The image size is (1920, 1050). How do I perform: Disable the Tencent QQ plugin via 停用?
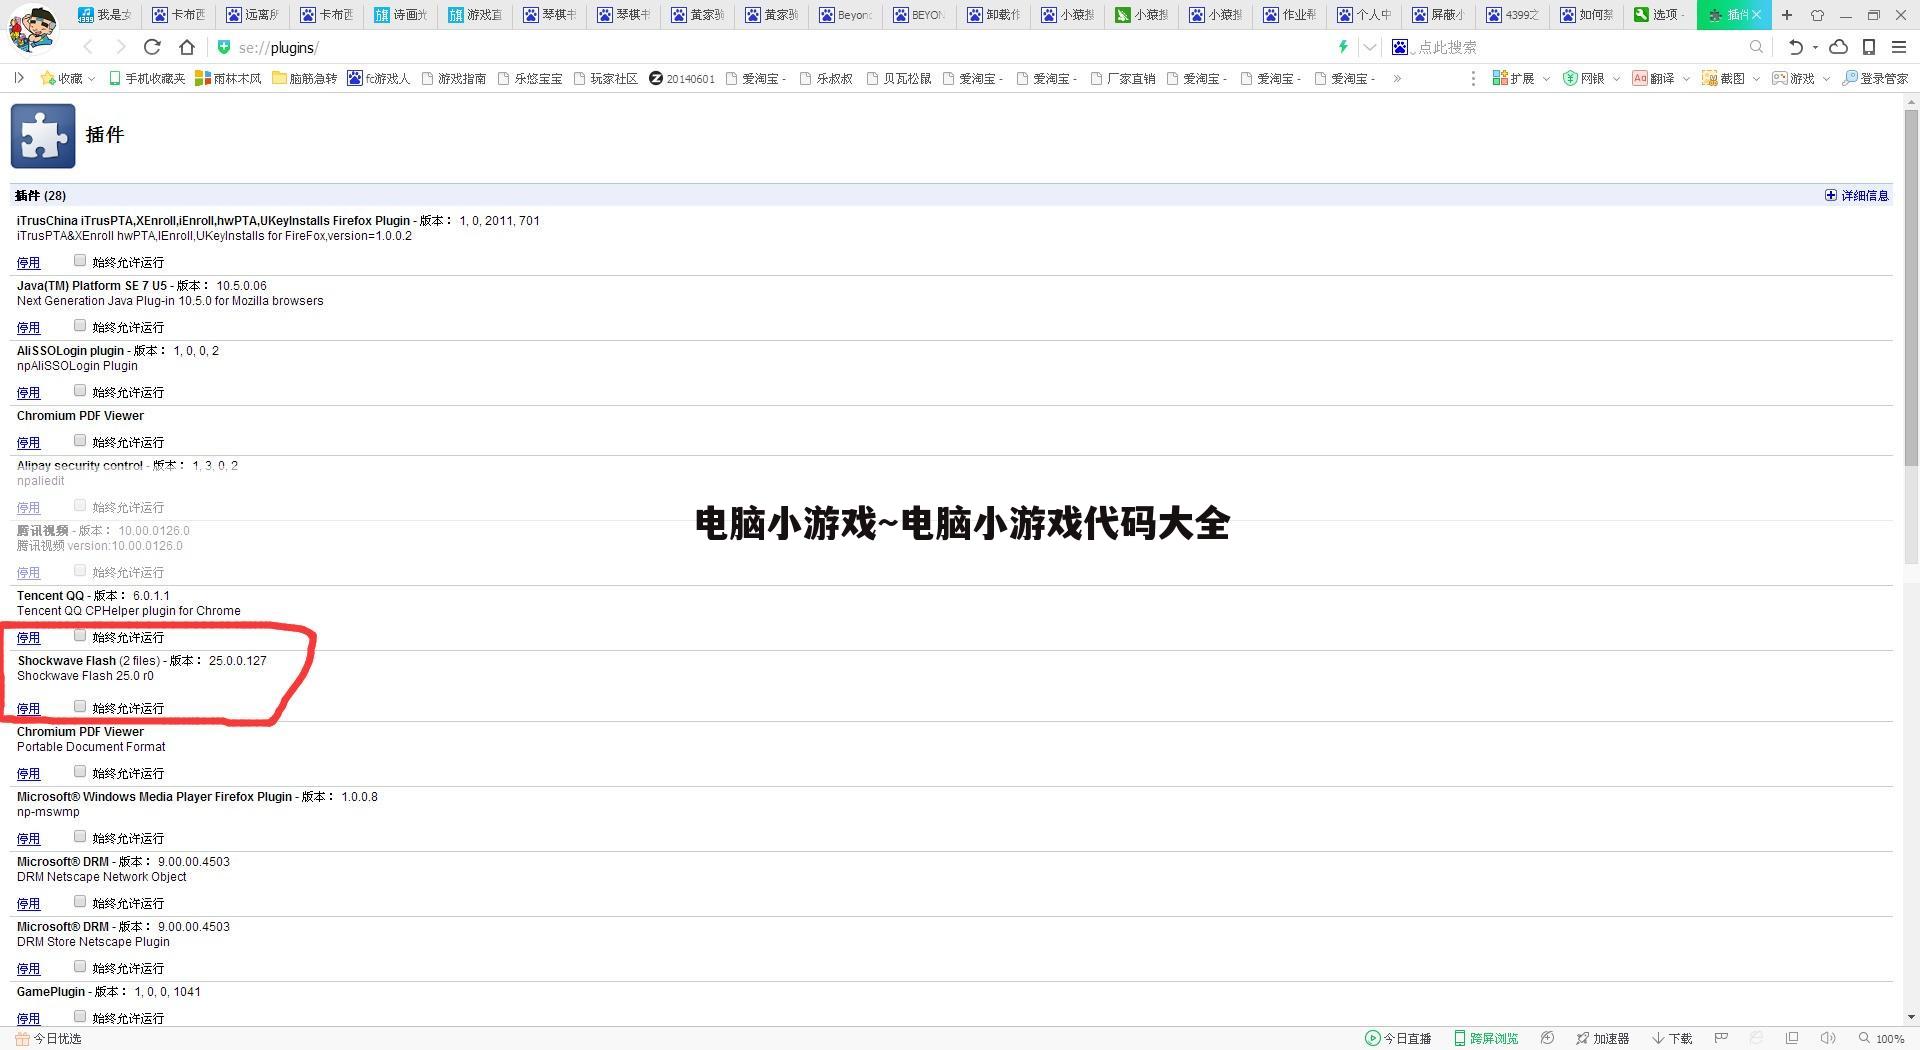28,638
